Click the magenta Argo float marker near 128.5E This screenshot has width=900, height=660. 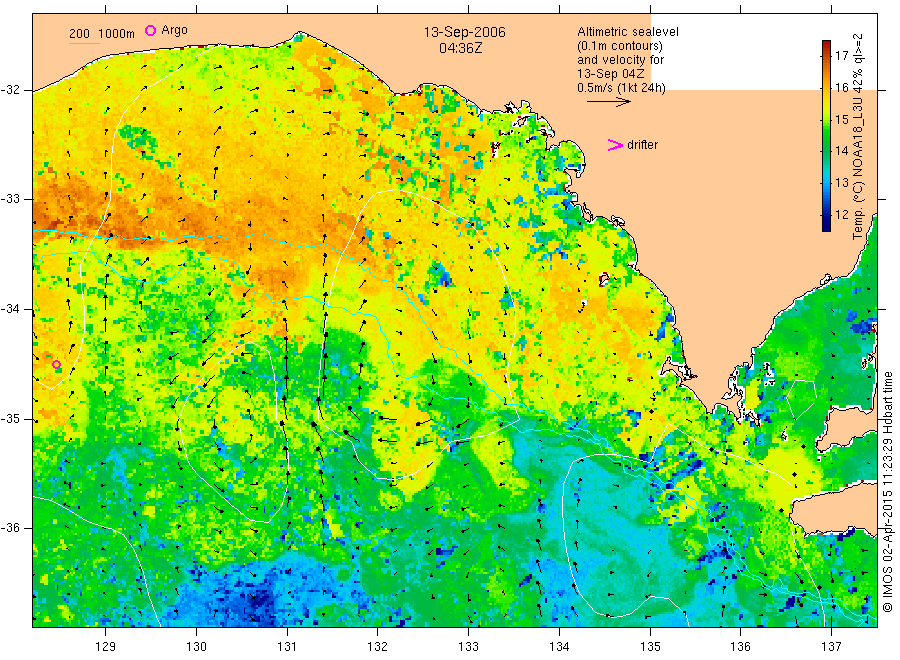[x=56, y=364]
